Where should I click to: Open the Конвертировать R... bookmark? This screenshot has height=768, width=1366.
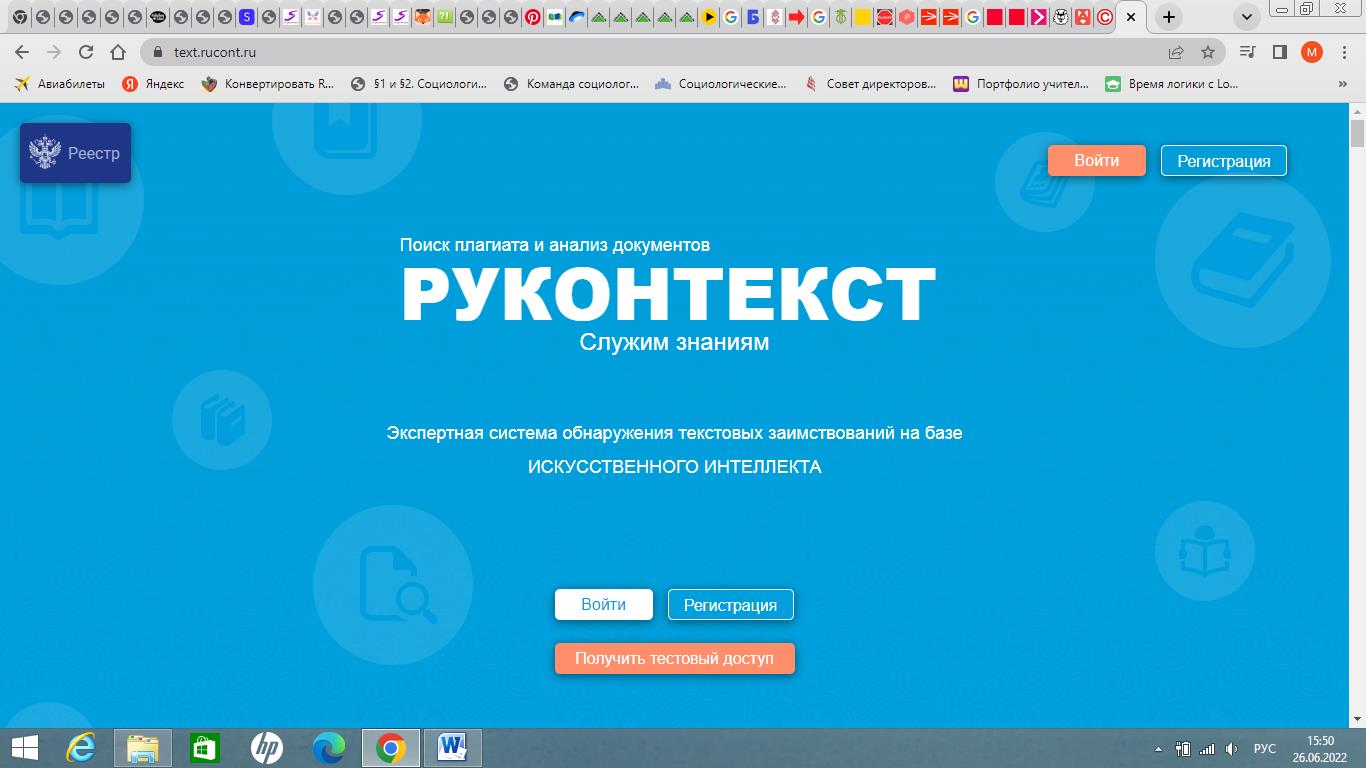(x=268, y=84)
